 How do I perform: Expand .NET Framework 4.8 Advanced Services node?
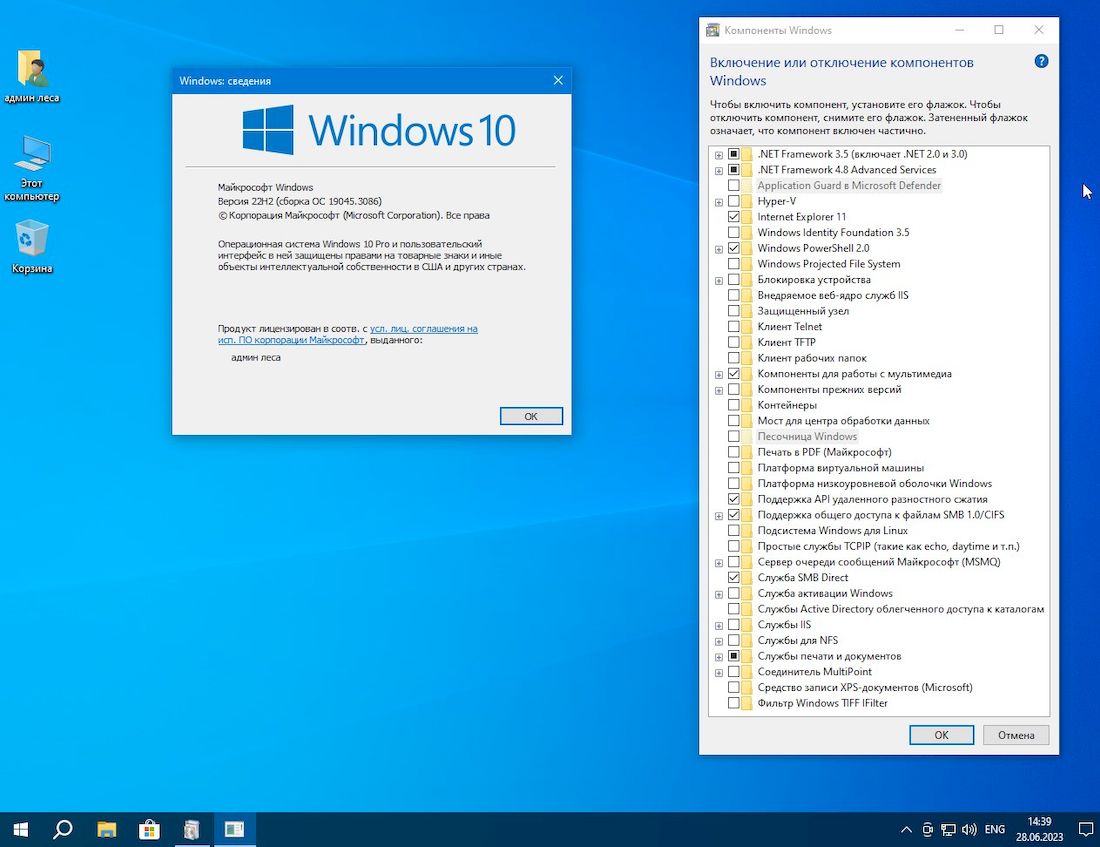pos(718,171)
